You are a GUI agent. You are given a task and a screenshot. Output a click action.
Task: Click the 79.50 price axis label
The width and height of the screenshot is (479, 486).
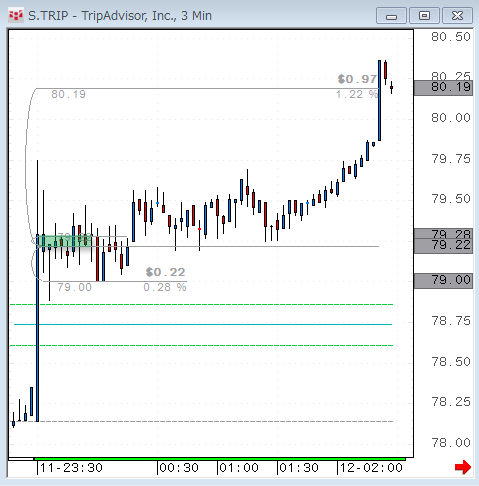pos(451,199)
